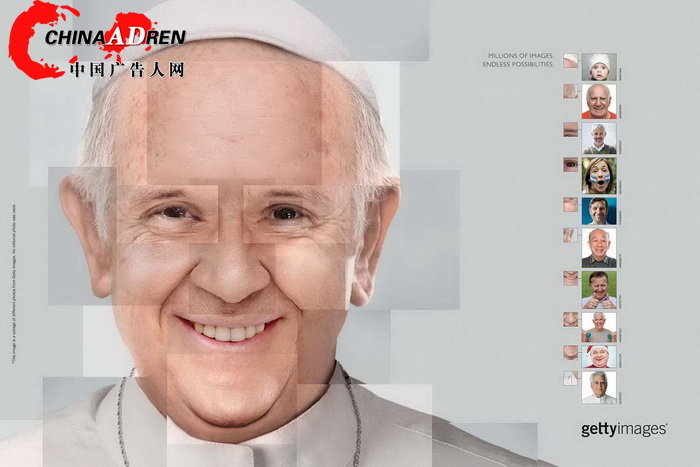Click the Chinese text 中国广告人网
Image resolution: width=700 pixels, height=467 pixels.
(127, 71)
